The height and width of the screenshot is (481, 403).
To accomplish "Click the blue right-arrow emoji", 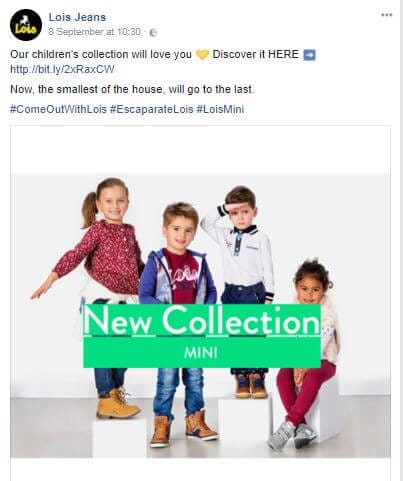I will 309,55.
